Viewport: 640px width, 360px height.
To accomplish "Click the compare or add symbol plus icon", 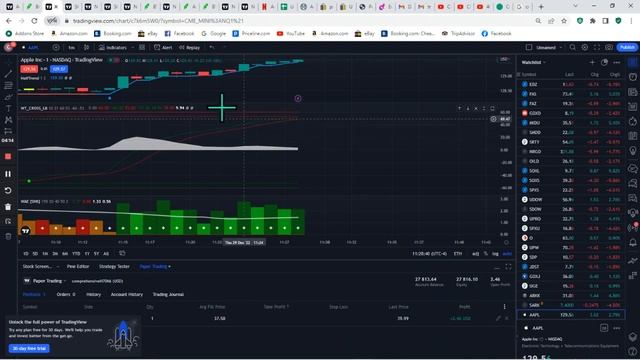I will tap(56, 48).
